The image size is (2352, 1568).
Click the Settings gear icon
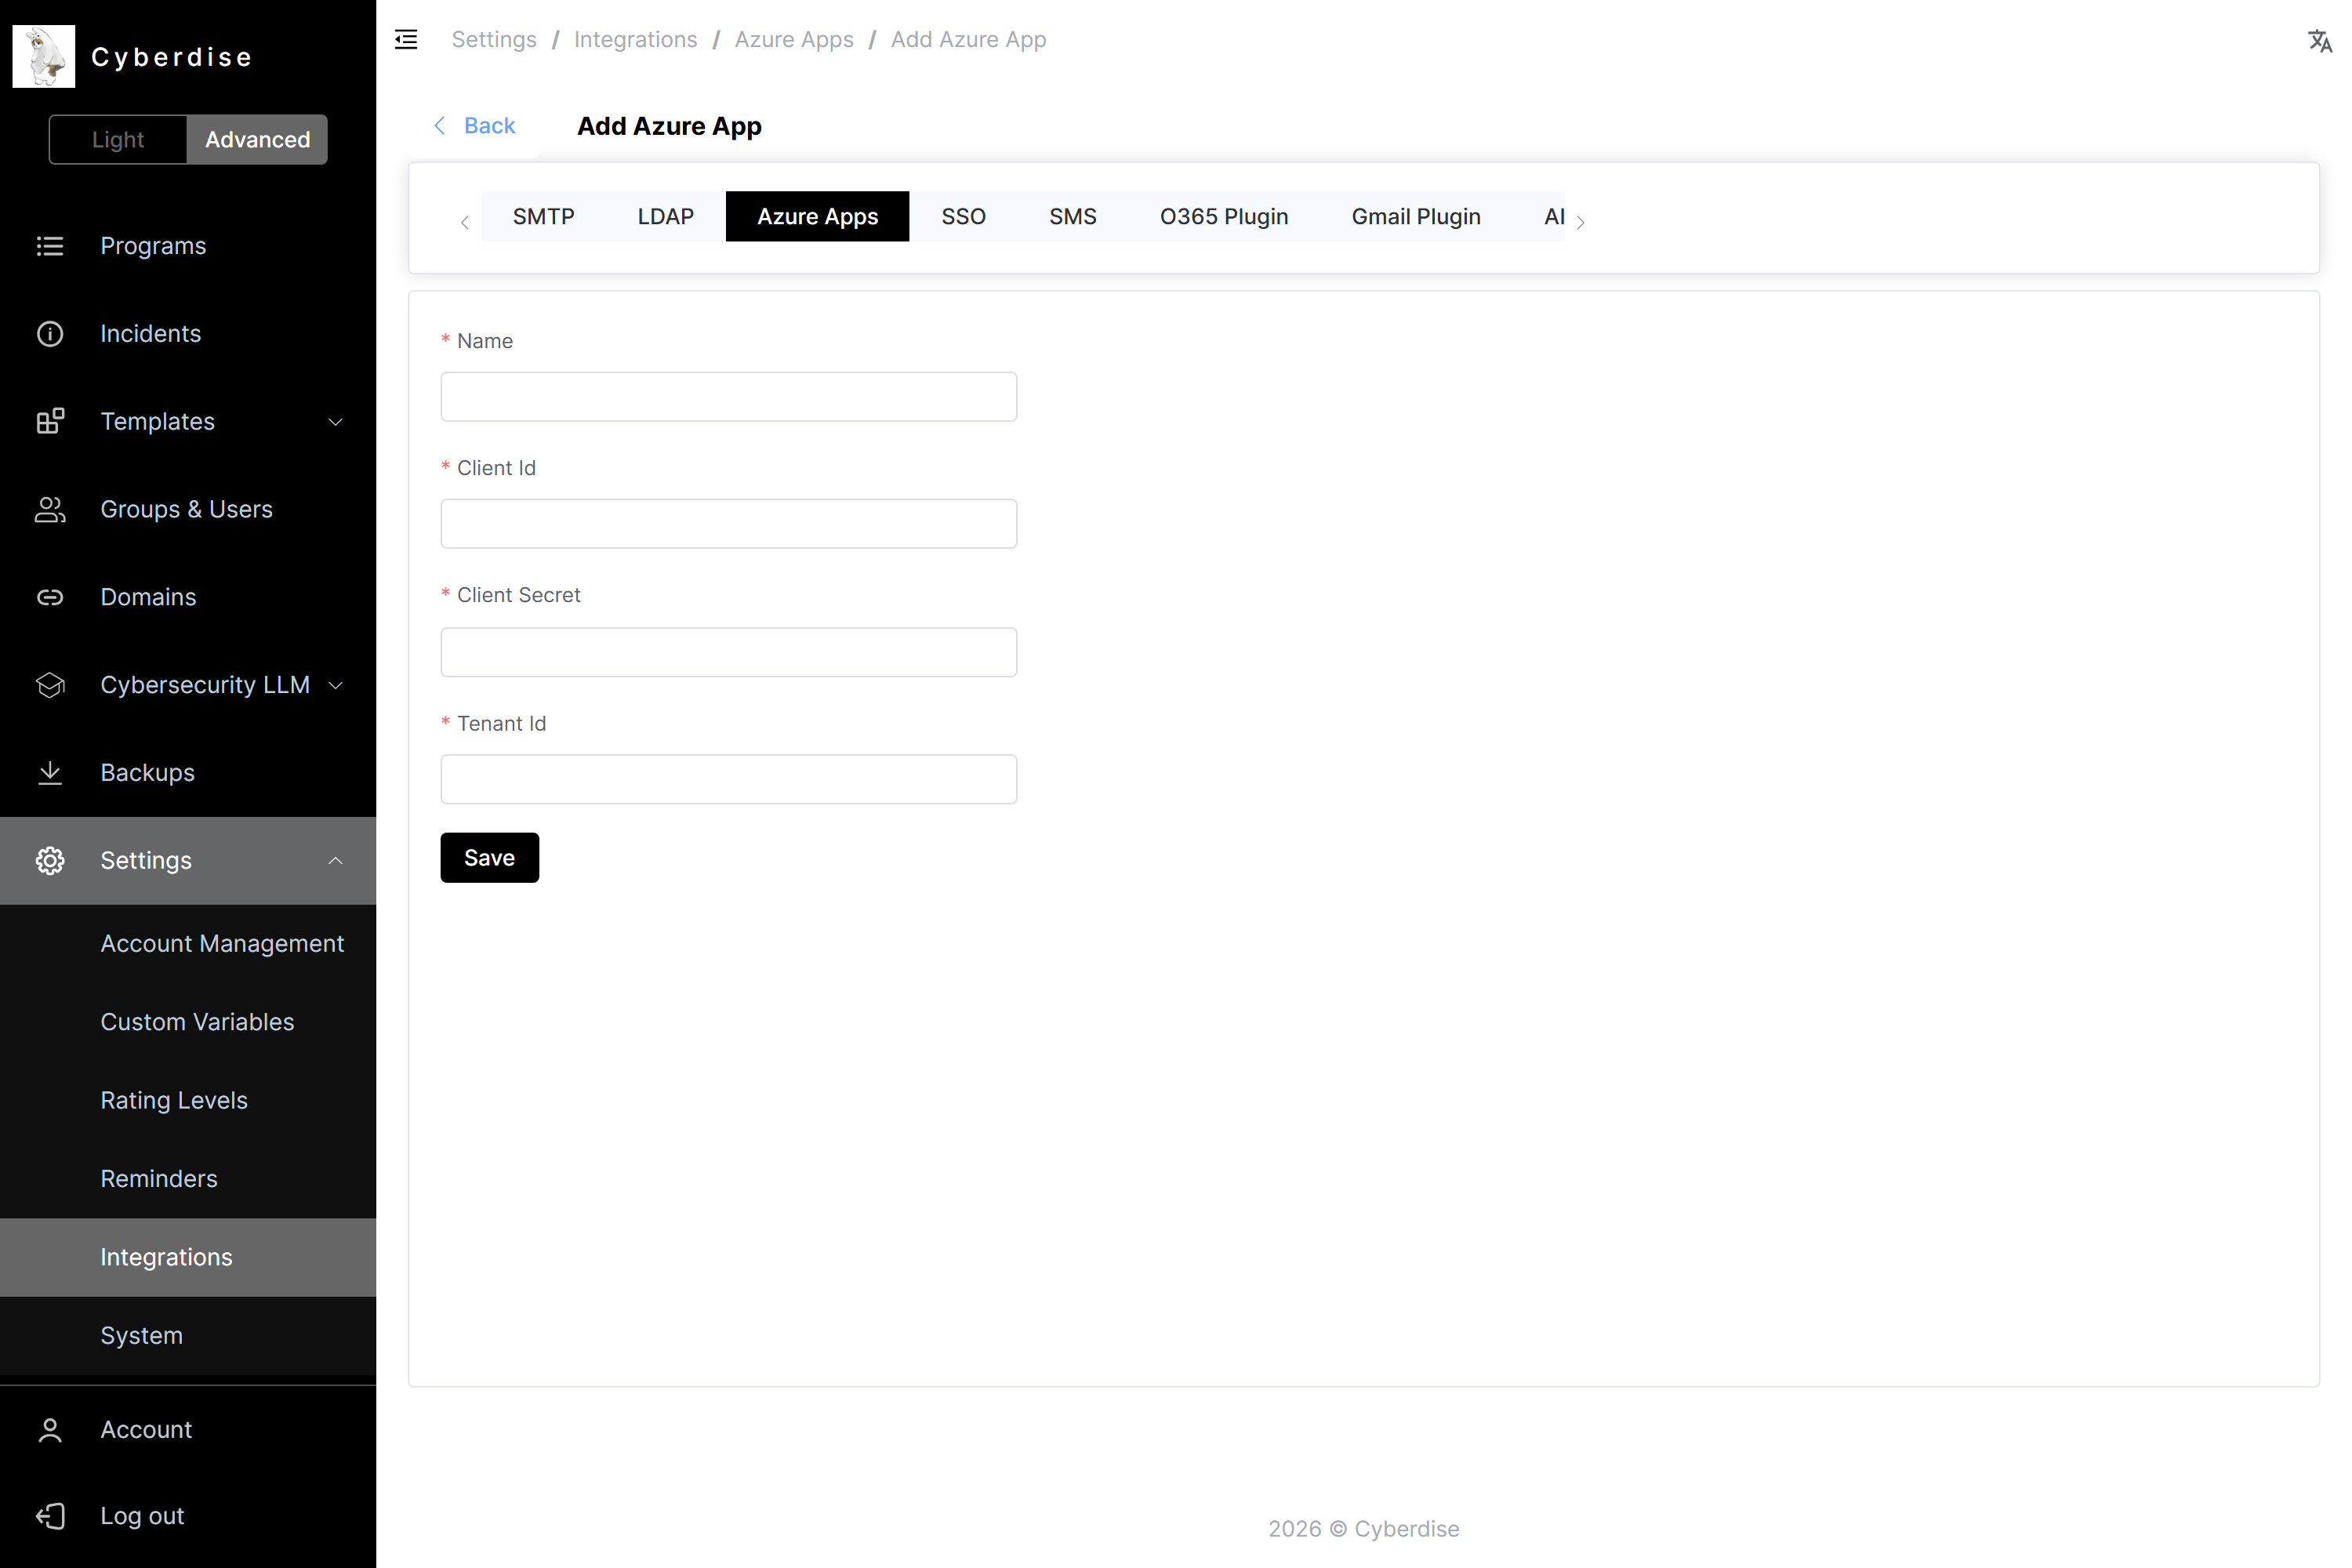(50, 860)
